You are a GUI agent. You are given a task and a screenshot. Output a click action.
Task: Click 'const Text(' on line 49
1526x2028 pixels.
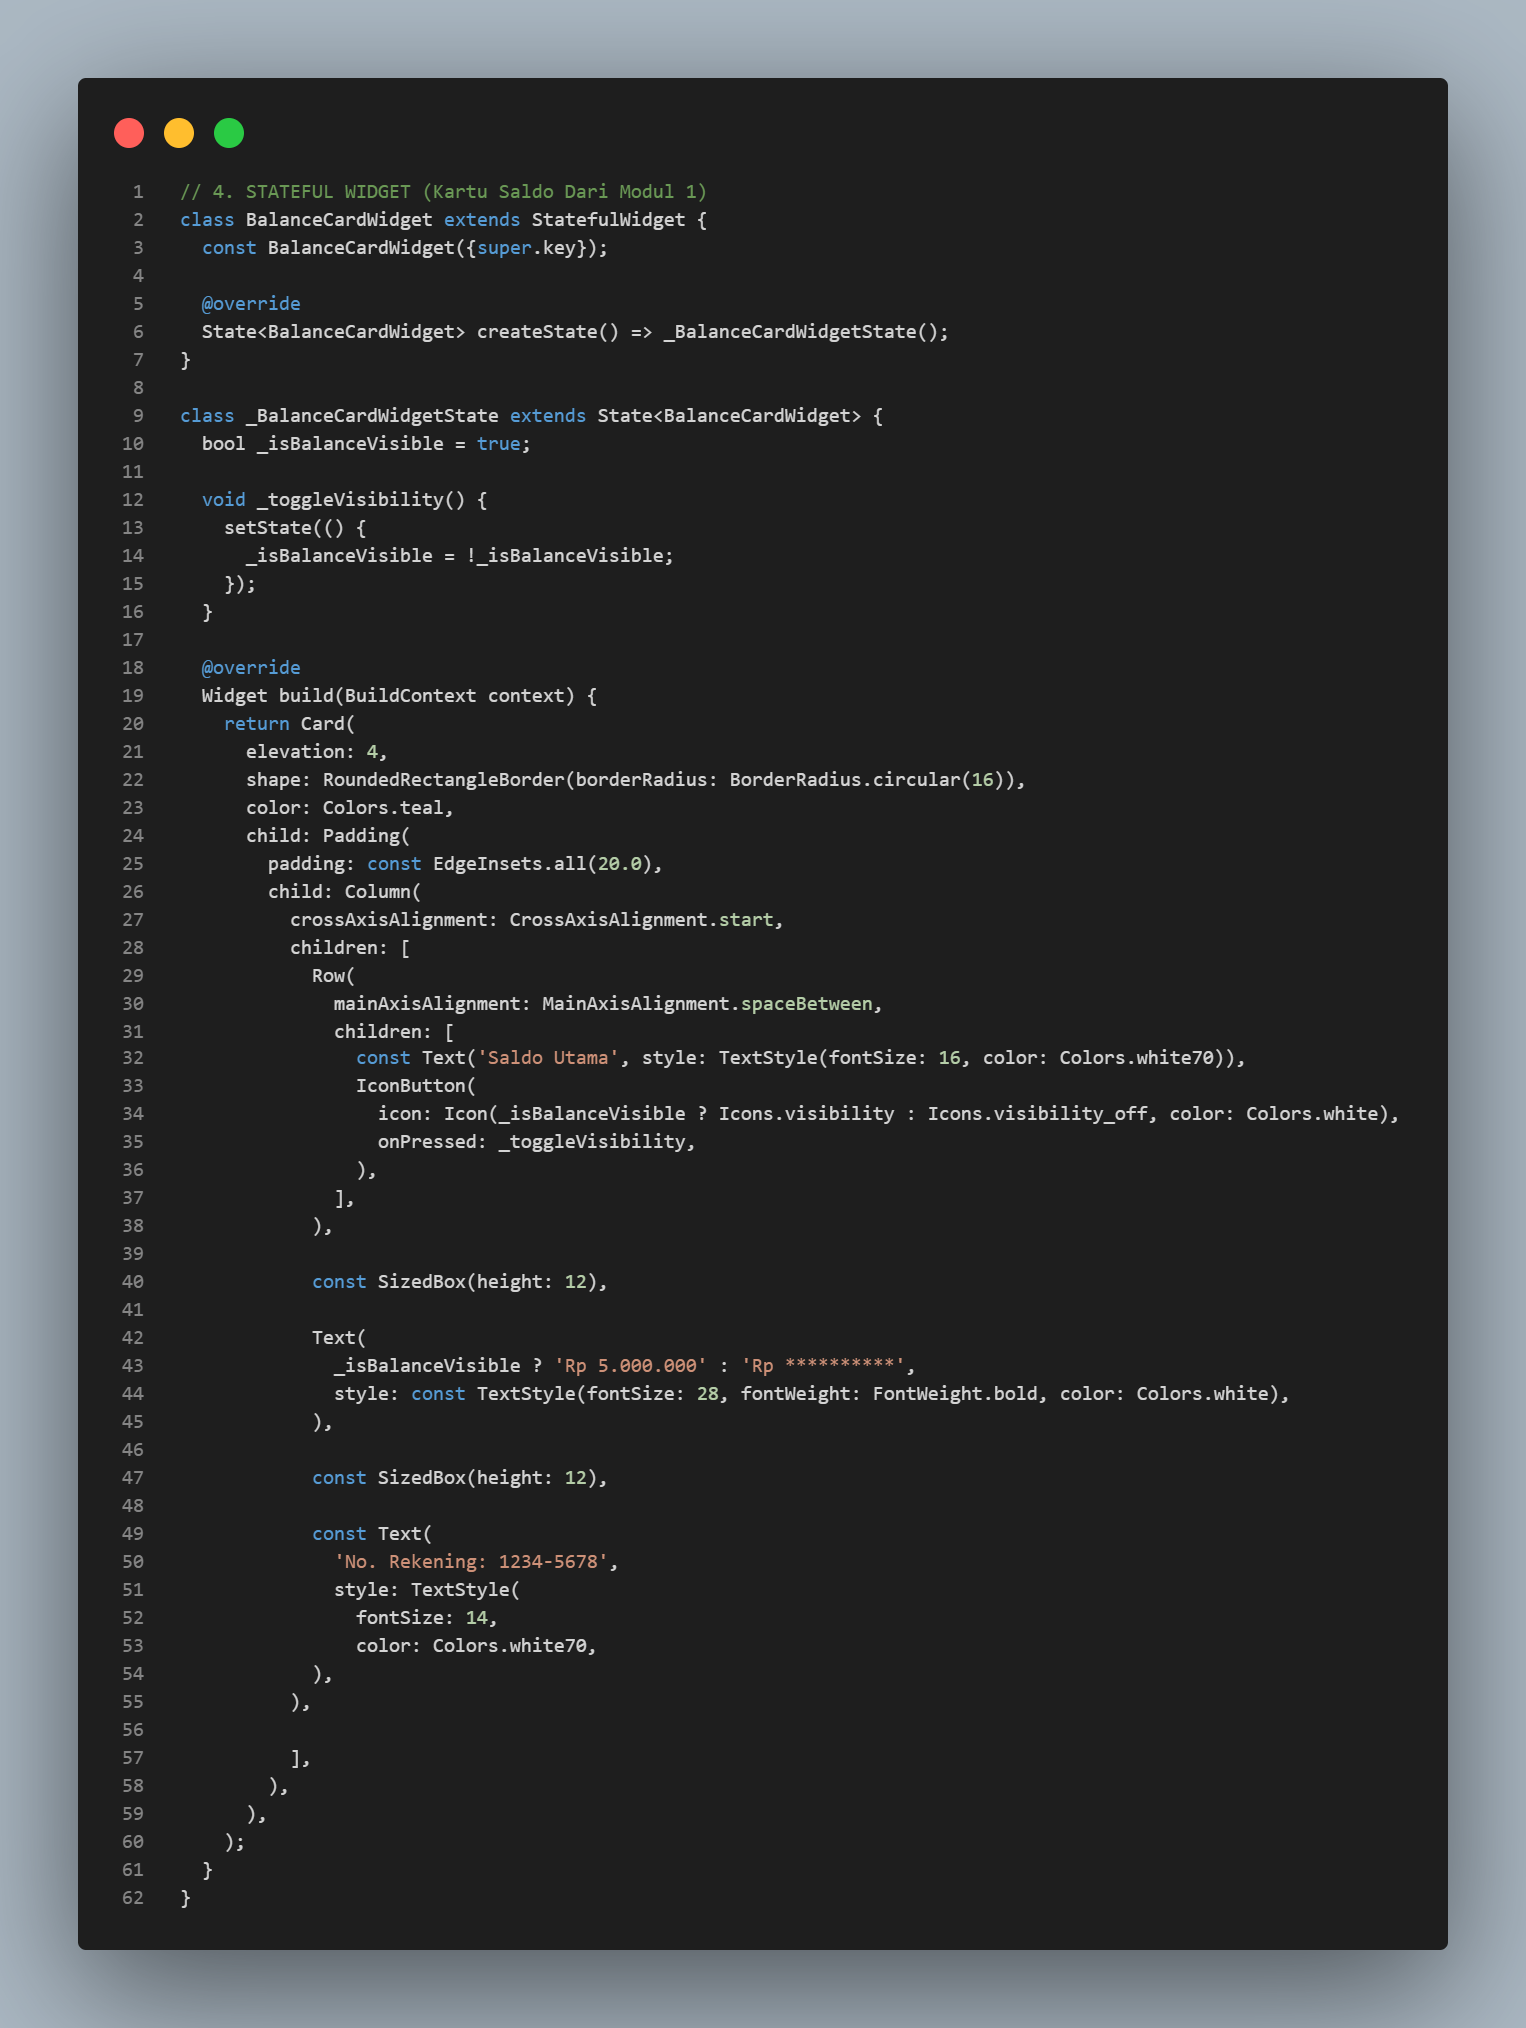pos(372,1533)
